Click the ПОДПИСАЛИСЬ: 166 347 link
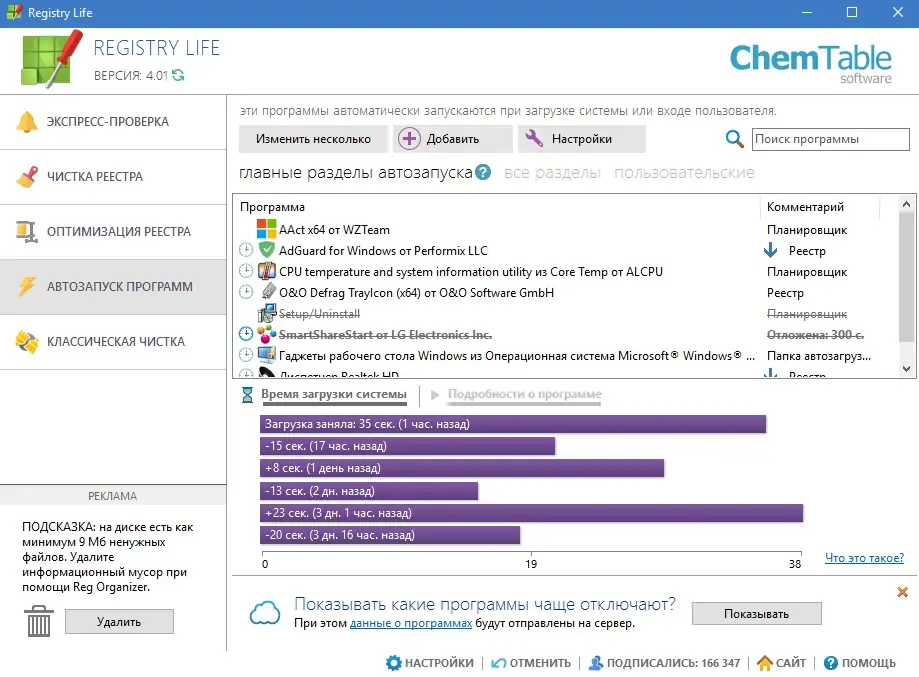 point(664,663)
